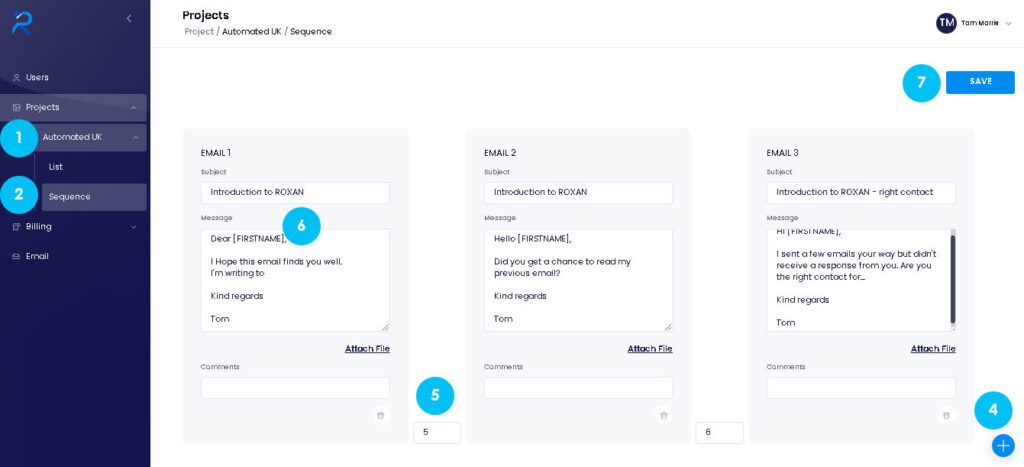1024x467 pixels.
Task: Click the Sequence breadcrumb item
Action: 311,31
